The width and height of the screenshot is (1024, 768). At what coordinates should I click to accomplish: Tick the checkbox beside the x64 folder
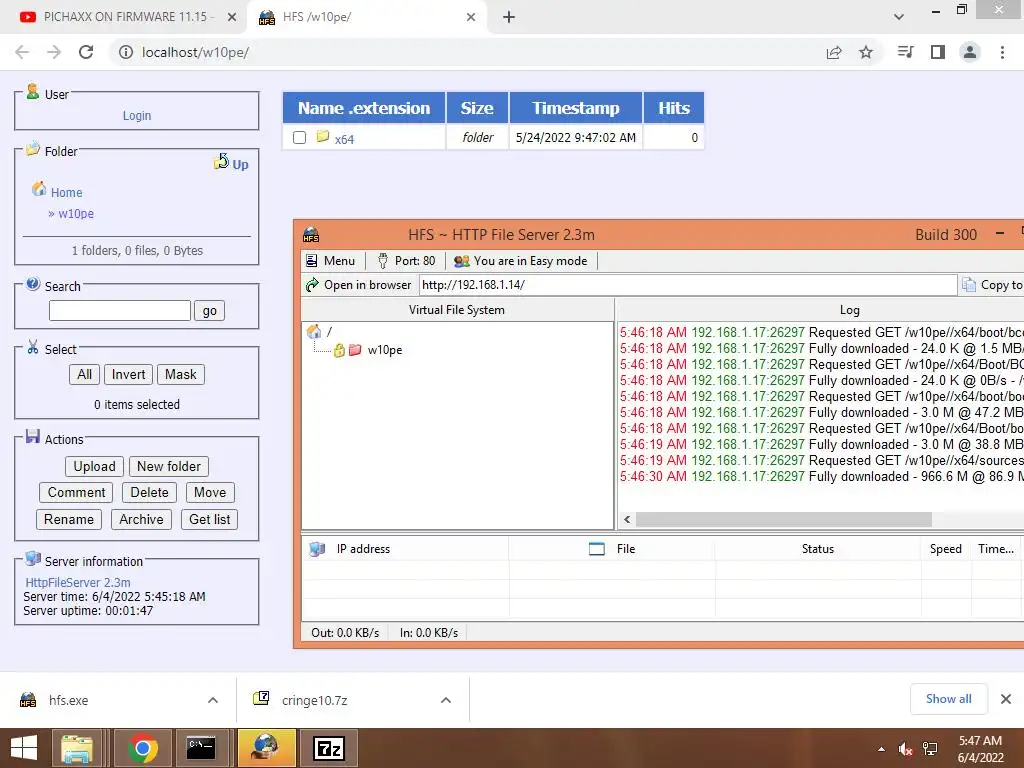[299, 138]
